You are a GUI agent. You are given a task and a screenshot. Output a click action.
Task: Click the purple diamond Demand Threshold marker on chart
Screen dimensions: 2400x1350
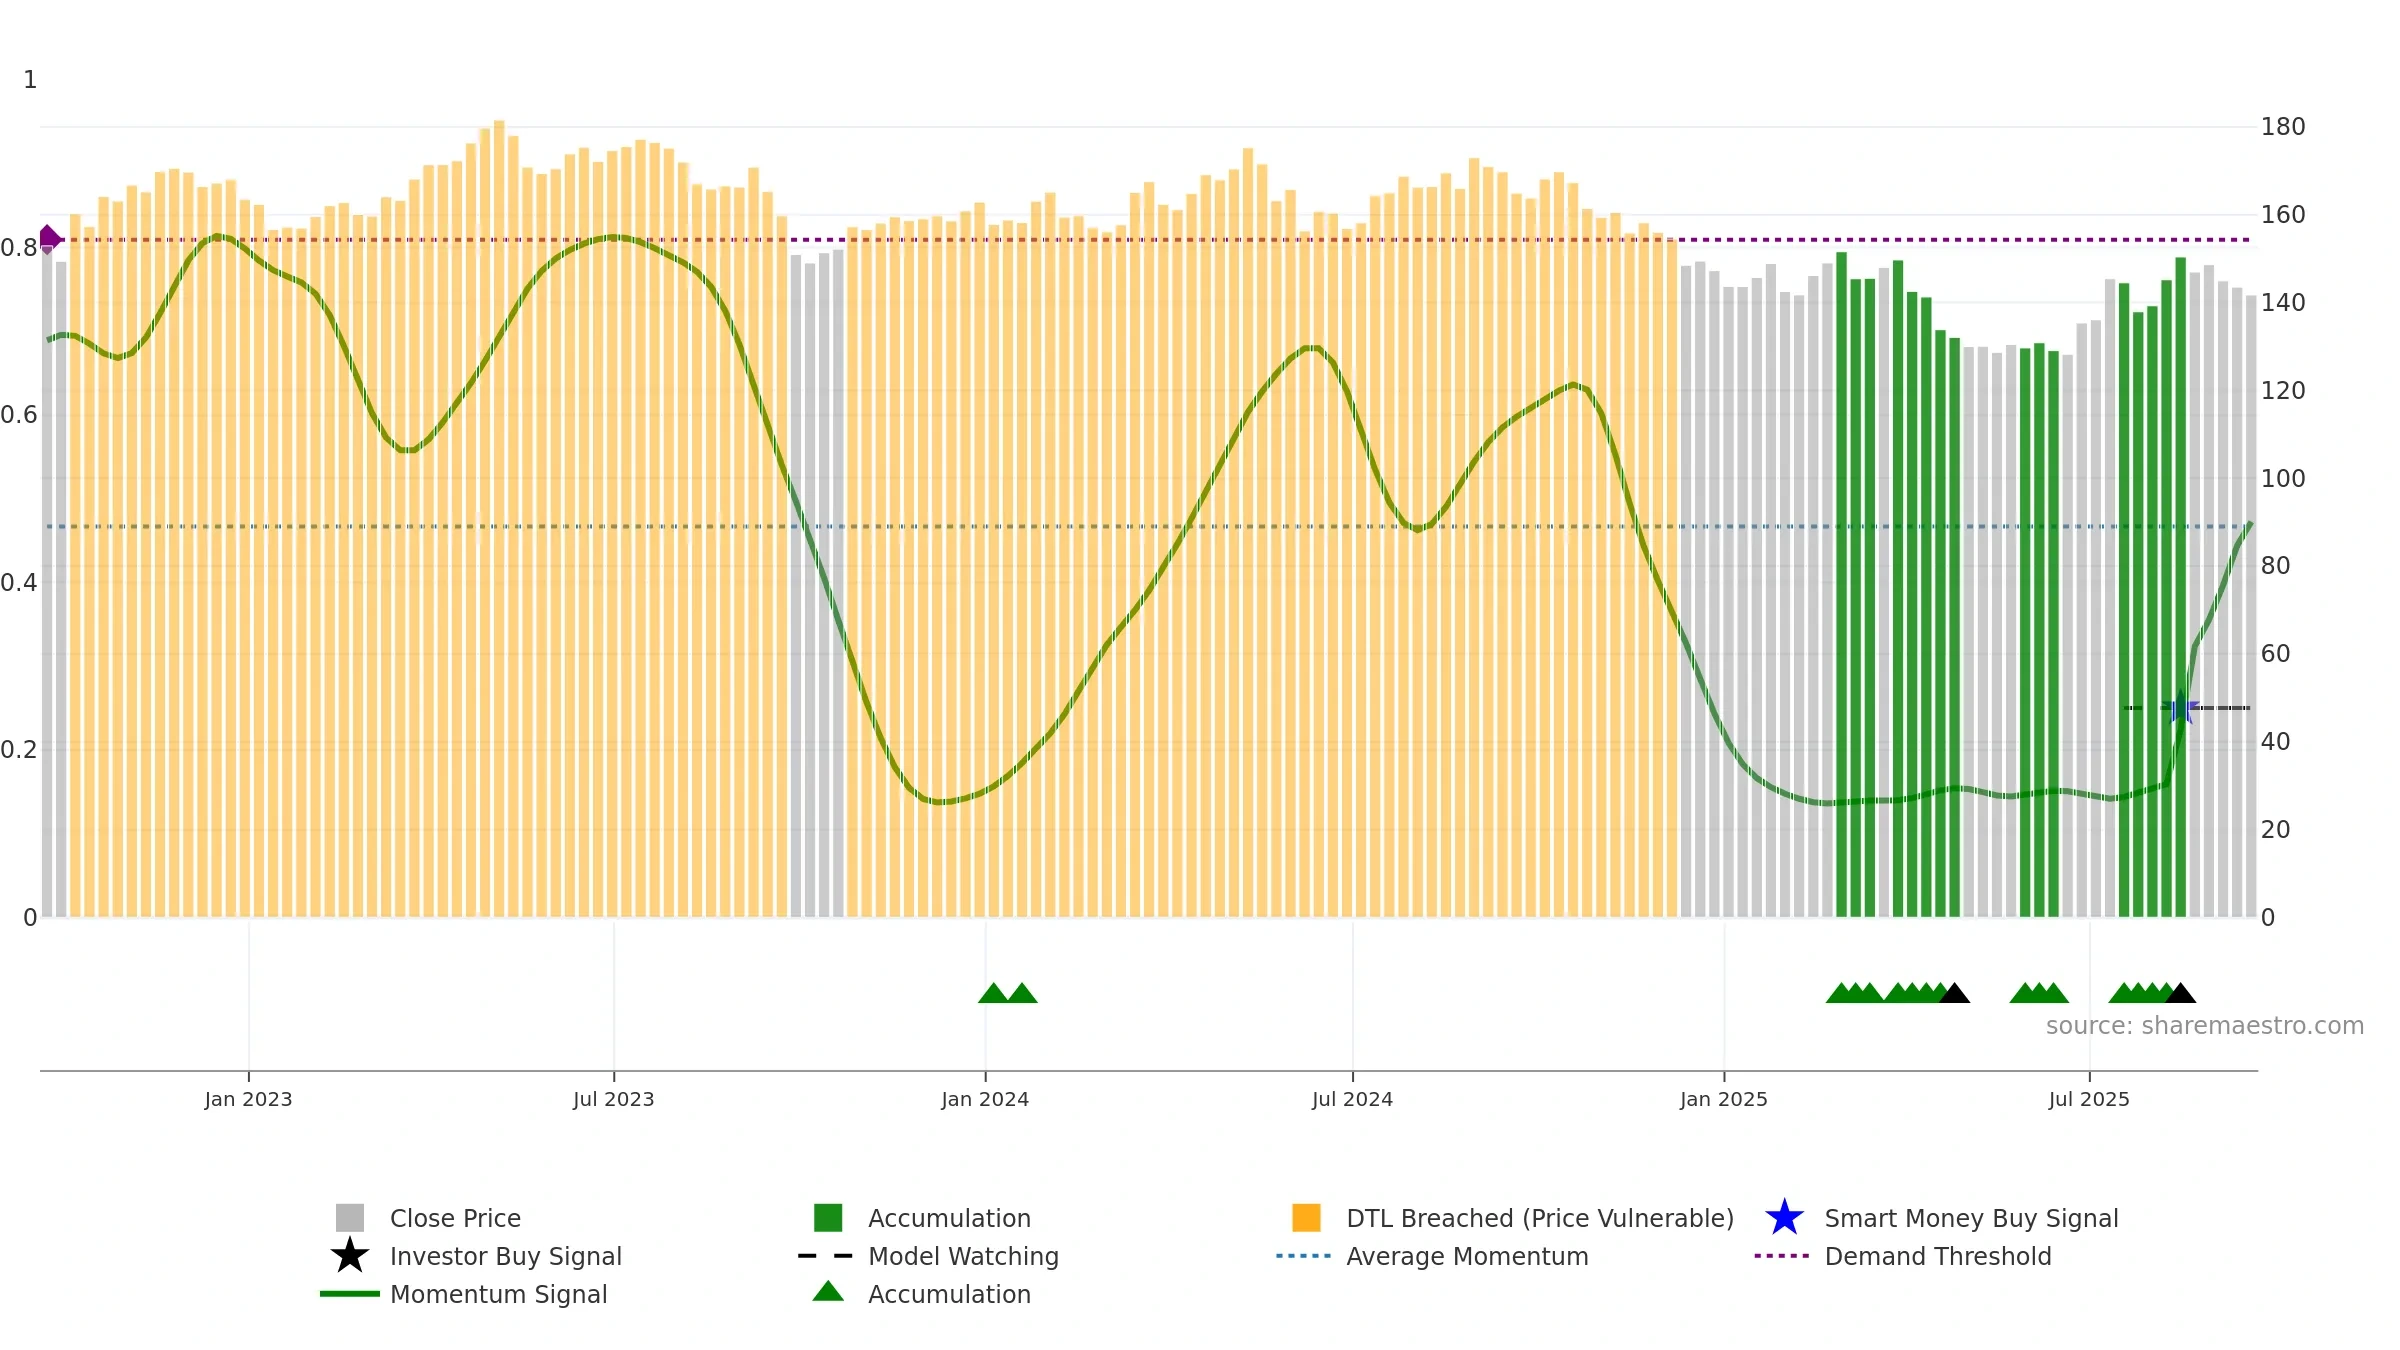49,239
